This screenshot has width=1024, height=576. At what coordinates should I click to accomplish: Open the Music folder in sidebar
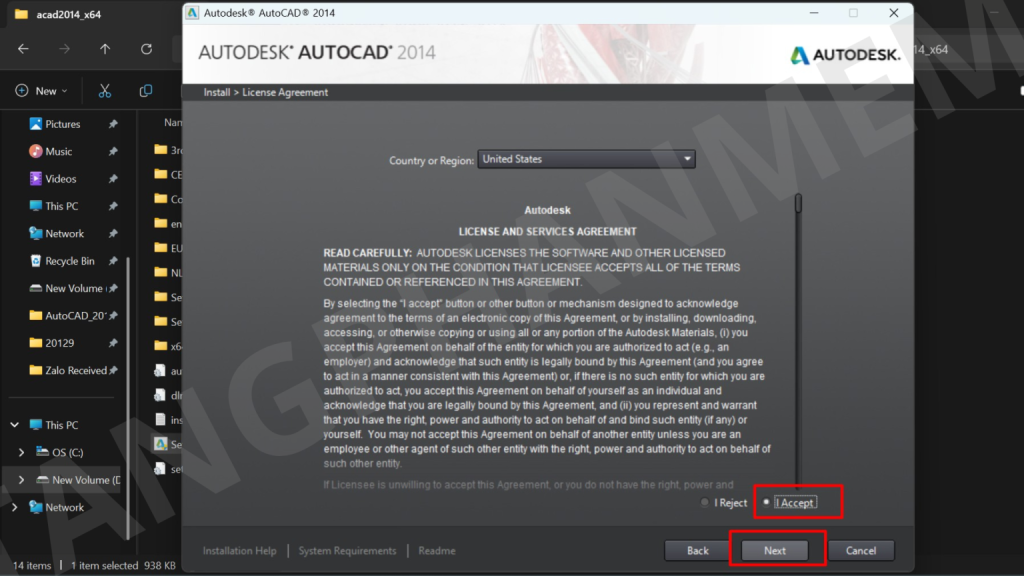(x=58, y=151)
